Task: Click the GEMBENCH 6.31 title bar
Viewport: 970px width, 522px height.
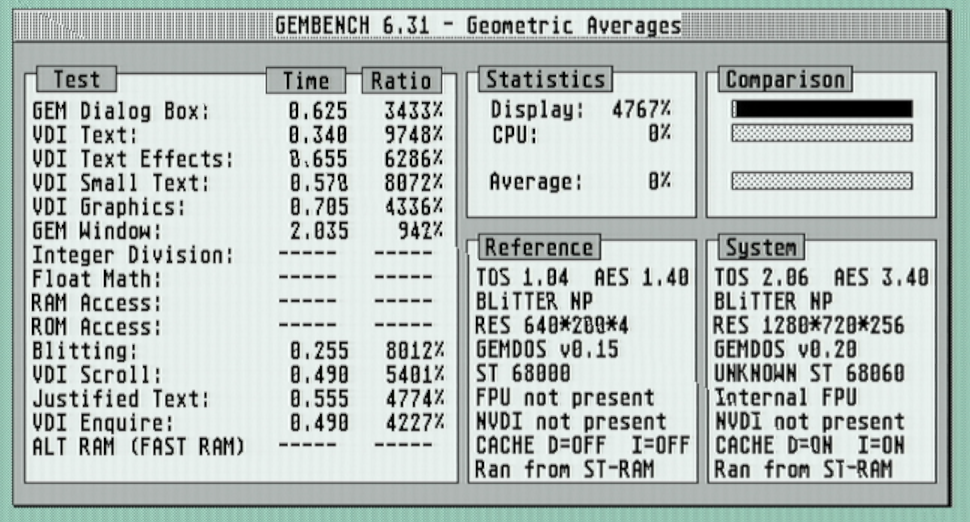Action: (x=480, y=25)
